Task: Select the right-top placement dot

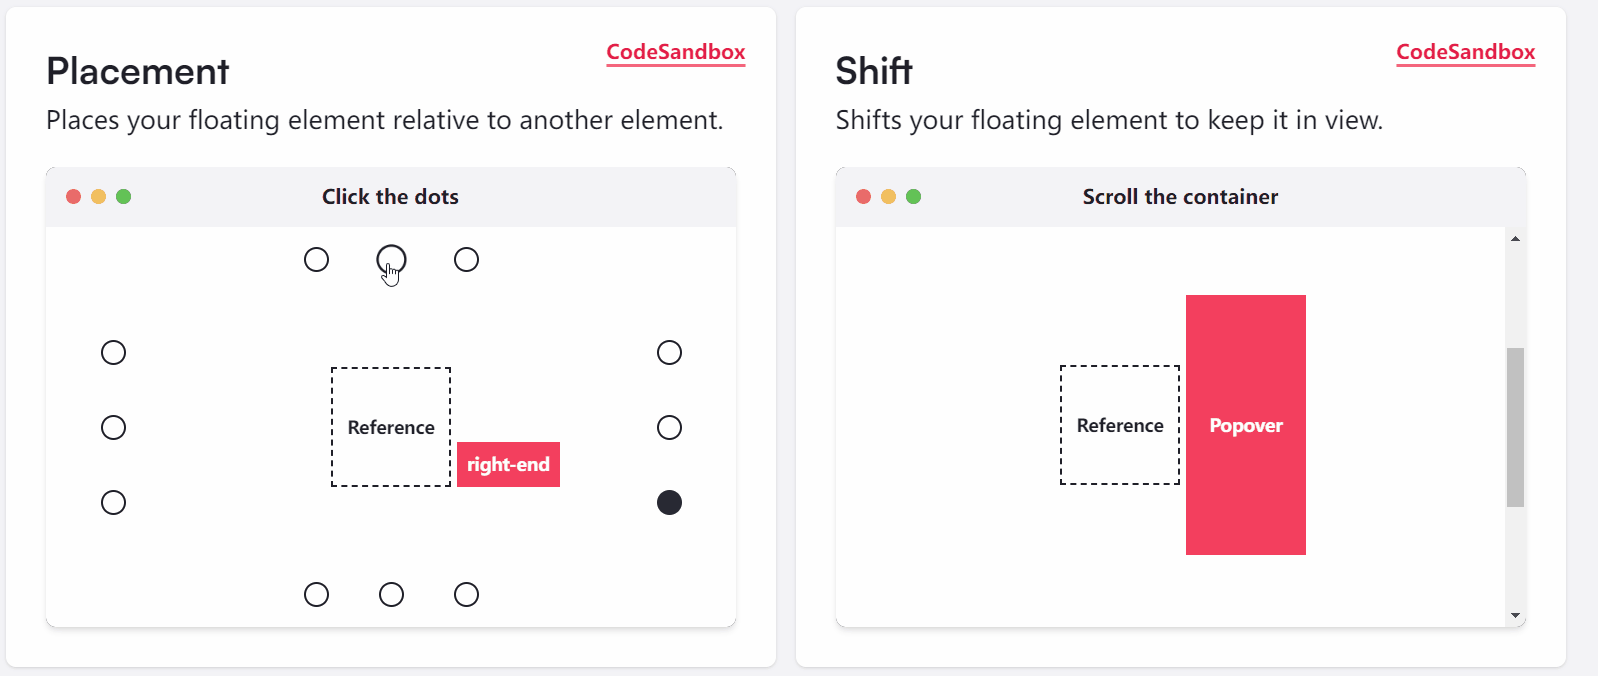Action: 669,352
